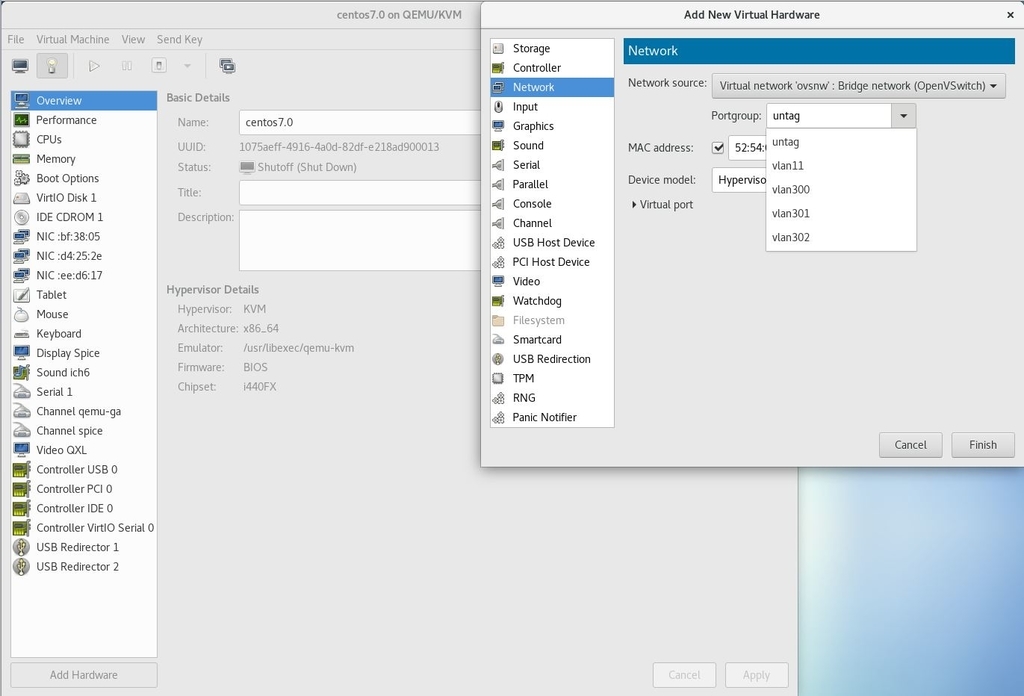
Task: Pick vlan302 from the portgroup list
Action: 841,237
